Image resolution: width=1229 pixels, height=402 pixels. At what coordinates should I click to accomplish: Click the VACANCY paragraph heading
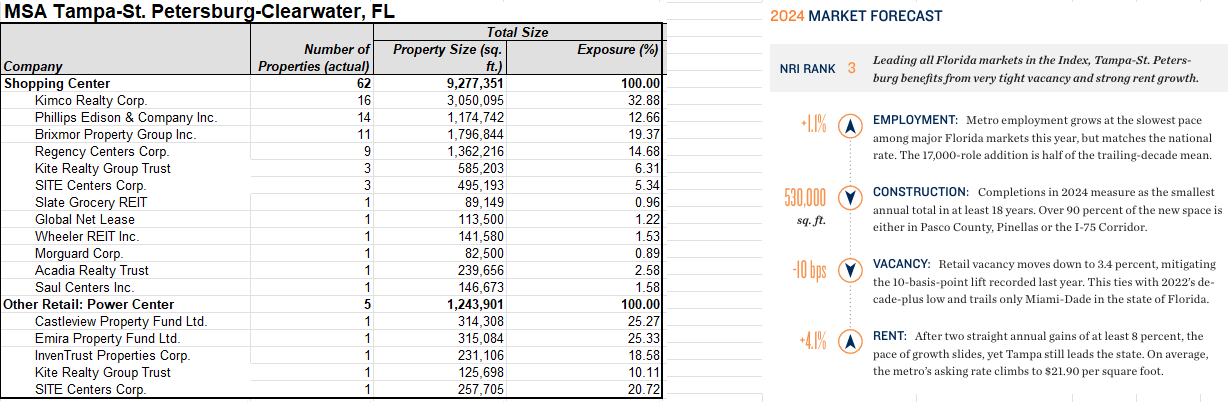point(902,263)
